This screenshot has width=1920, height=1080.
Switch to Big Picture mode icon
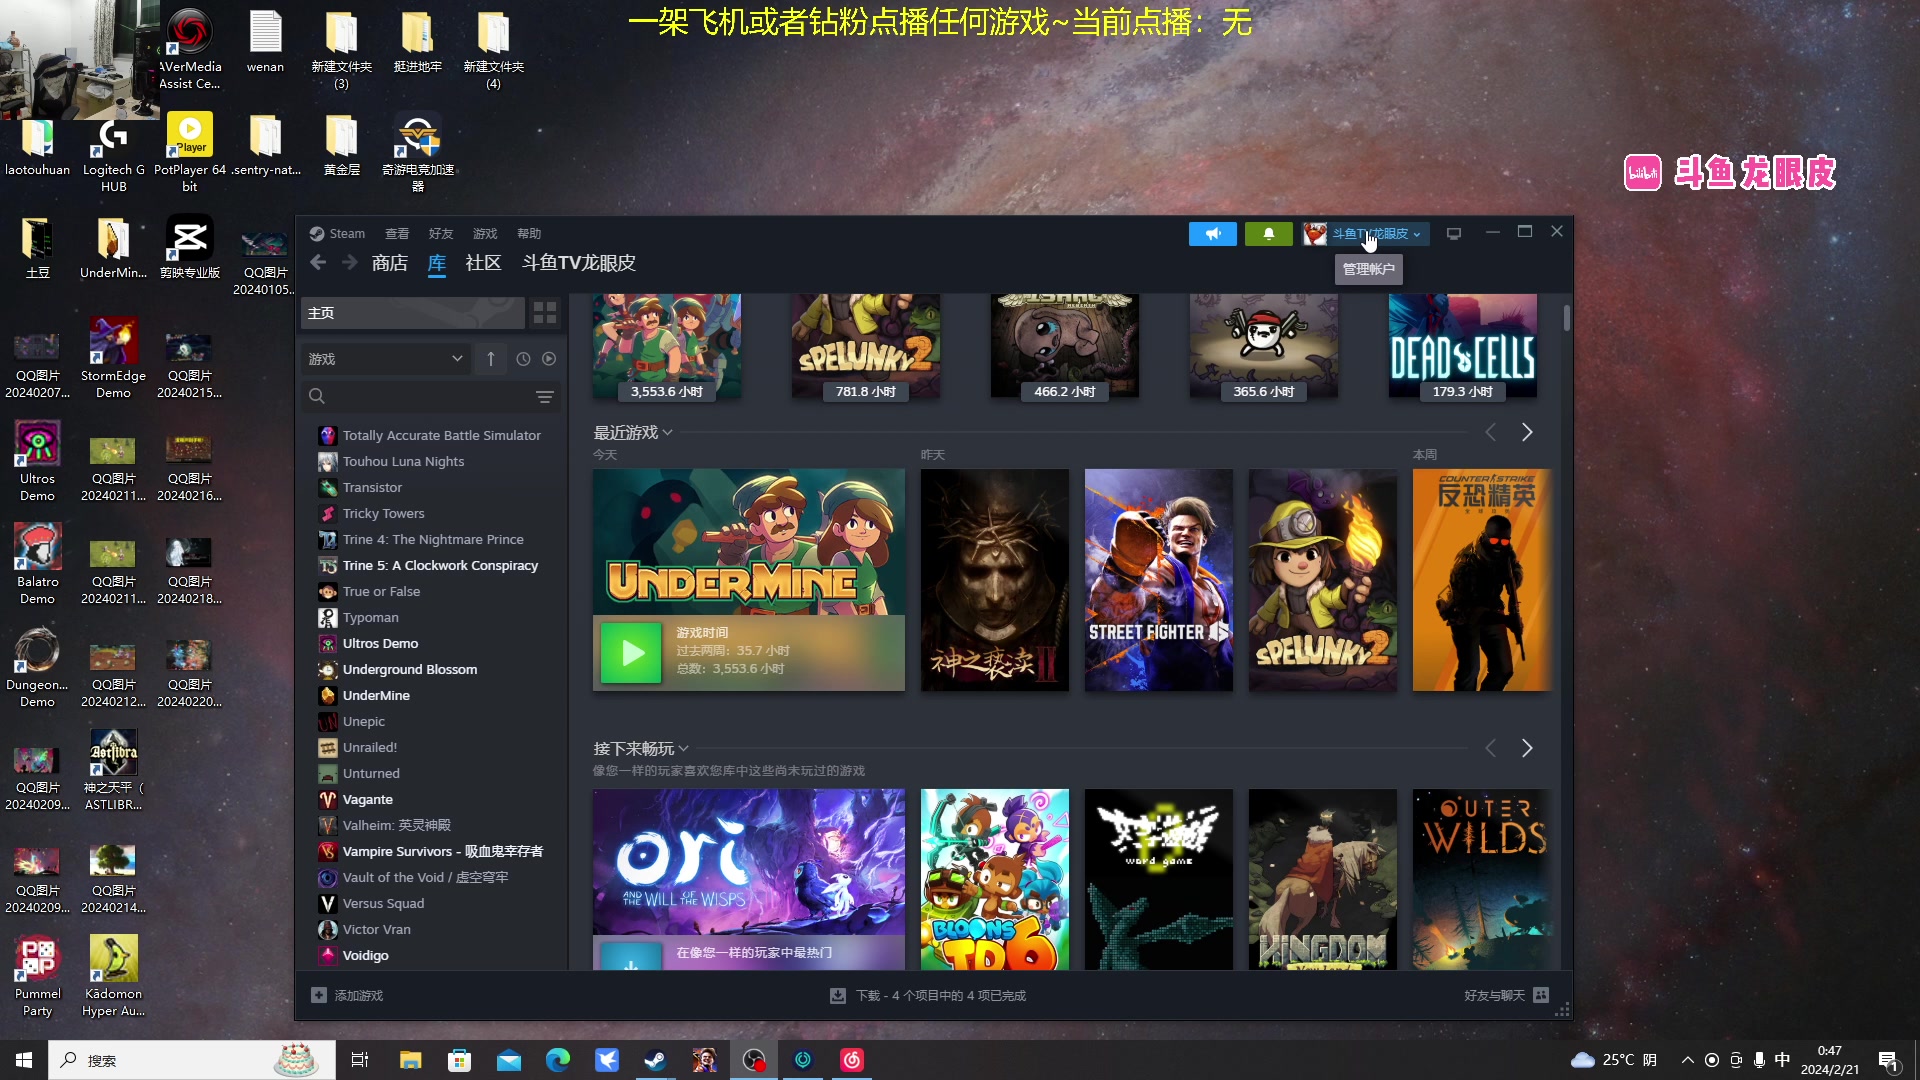1454,234
